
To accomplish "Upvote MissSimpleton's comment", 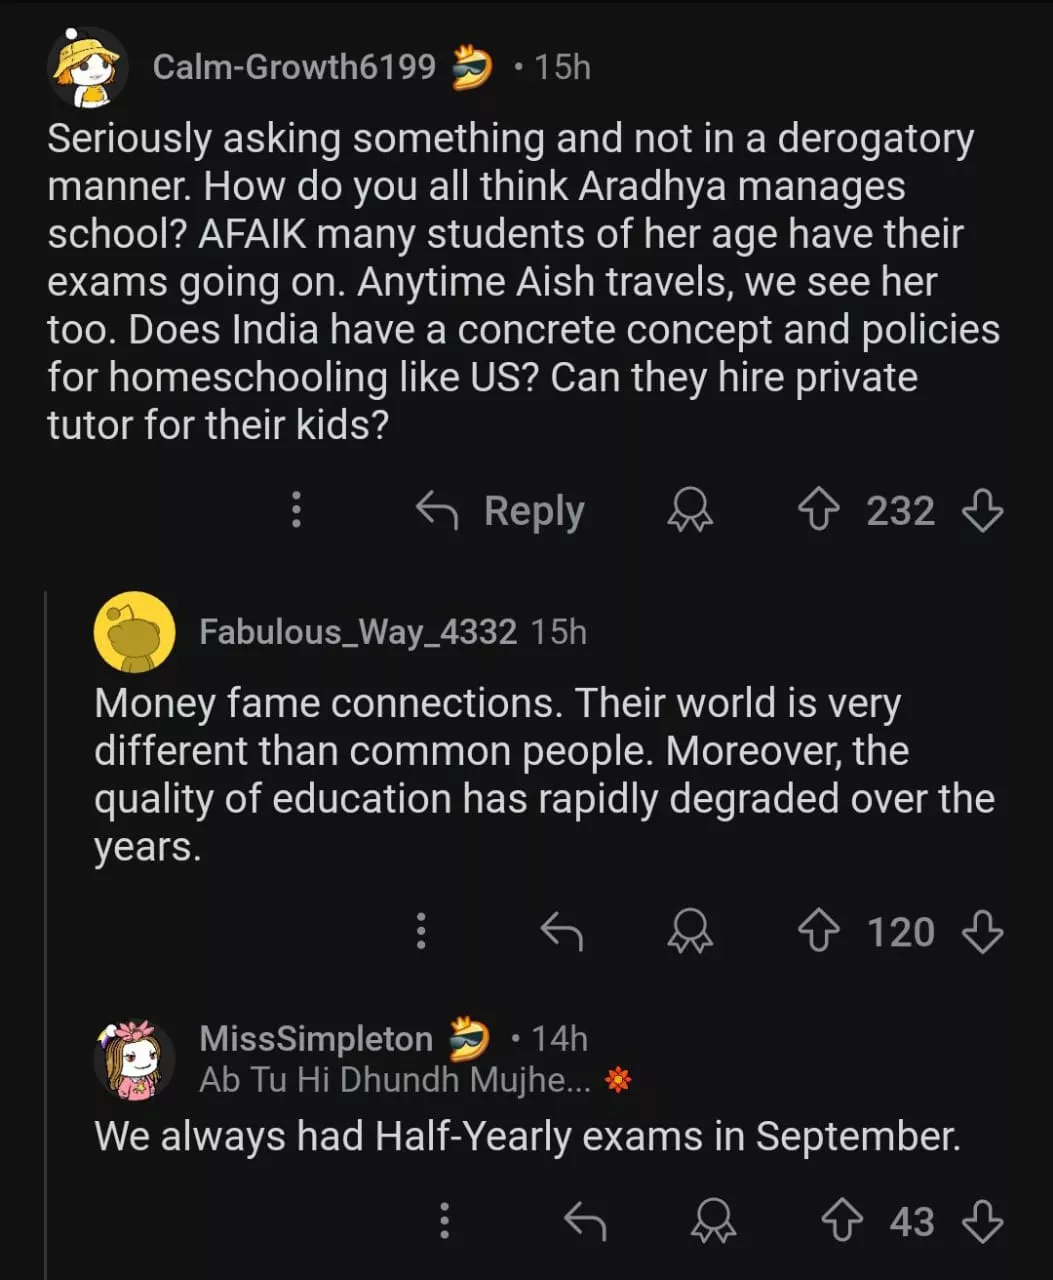I will click(842, 1222).
